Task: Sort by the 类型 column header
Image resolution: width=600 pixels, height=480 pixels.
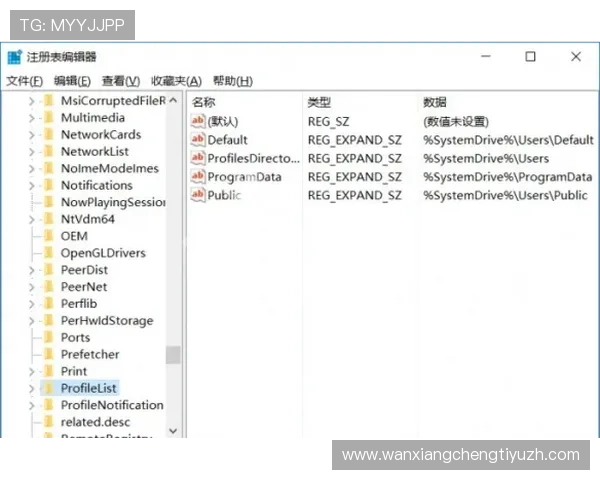Action: coord(319,102)
